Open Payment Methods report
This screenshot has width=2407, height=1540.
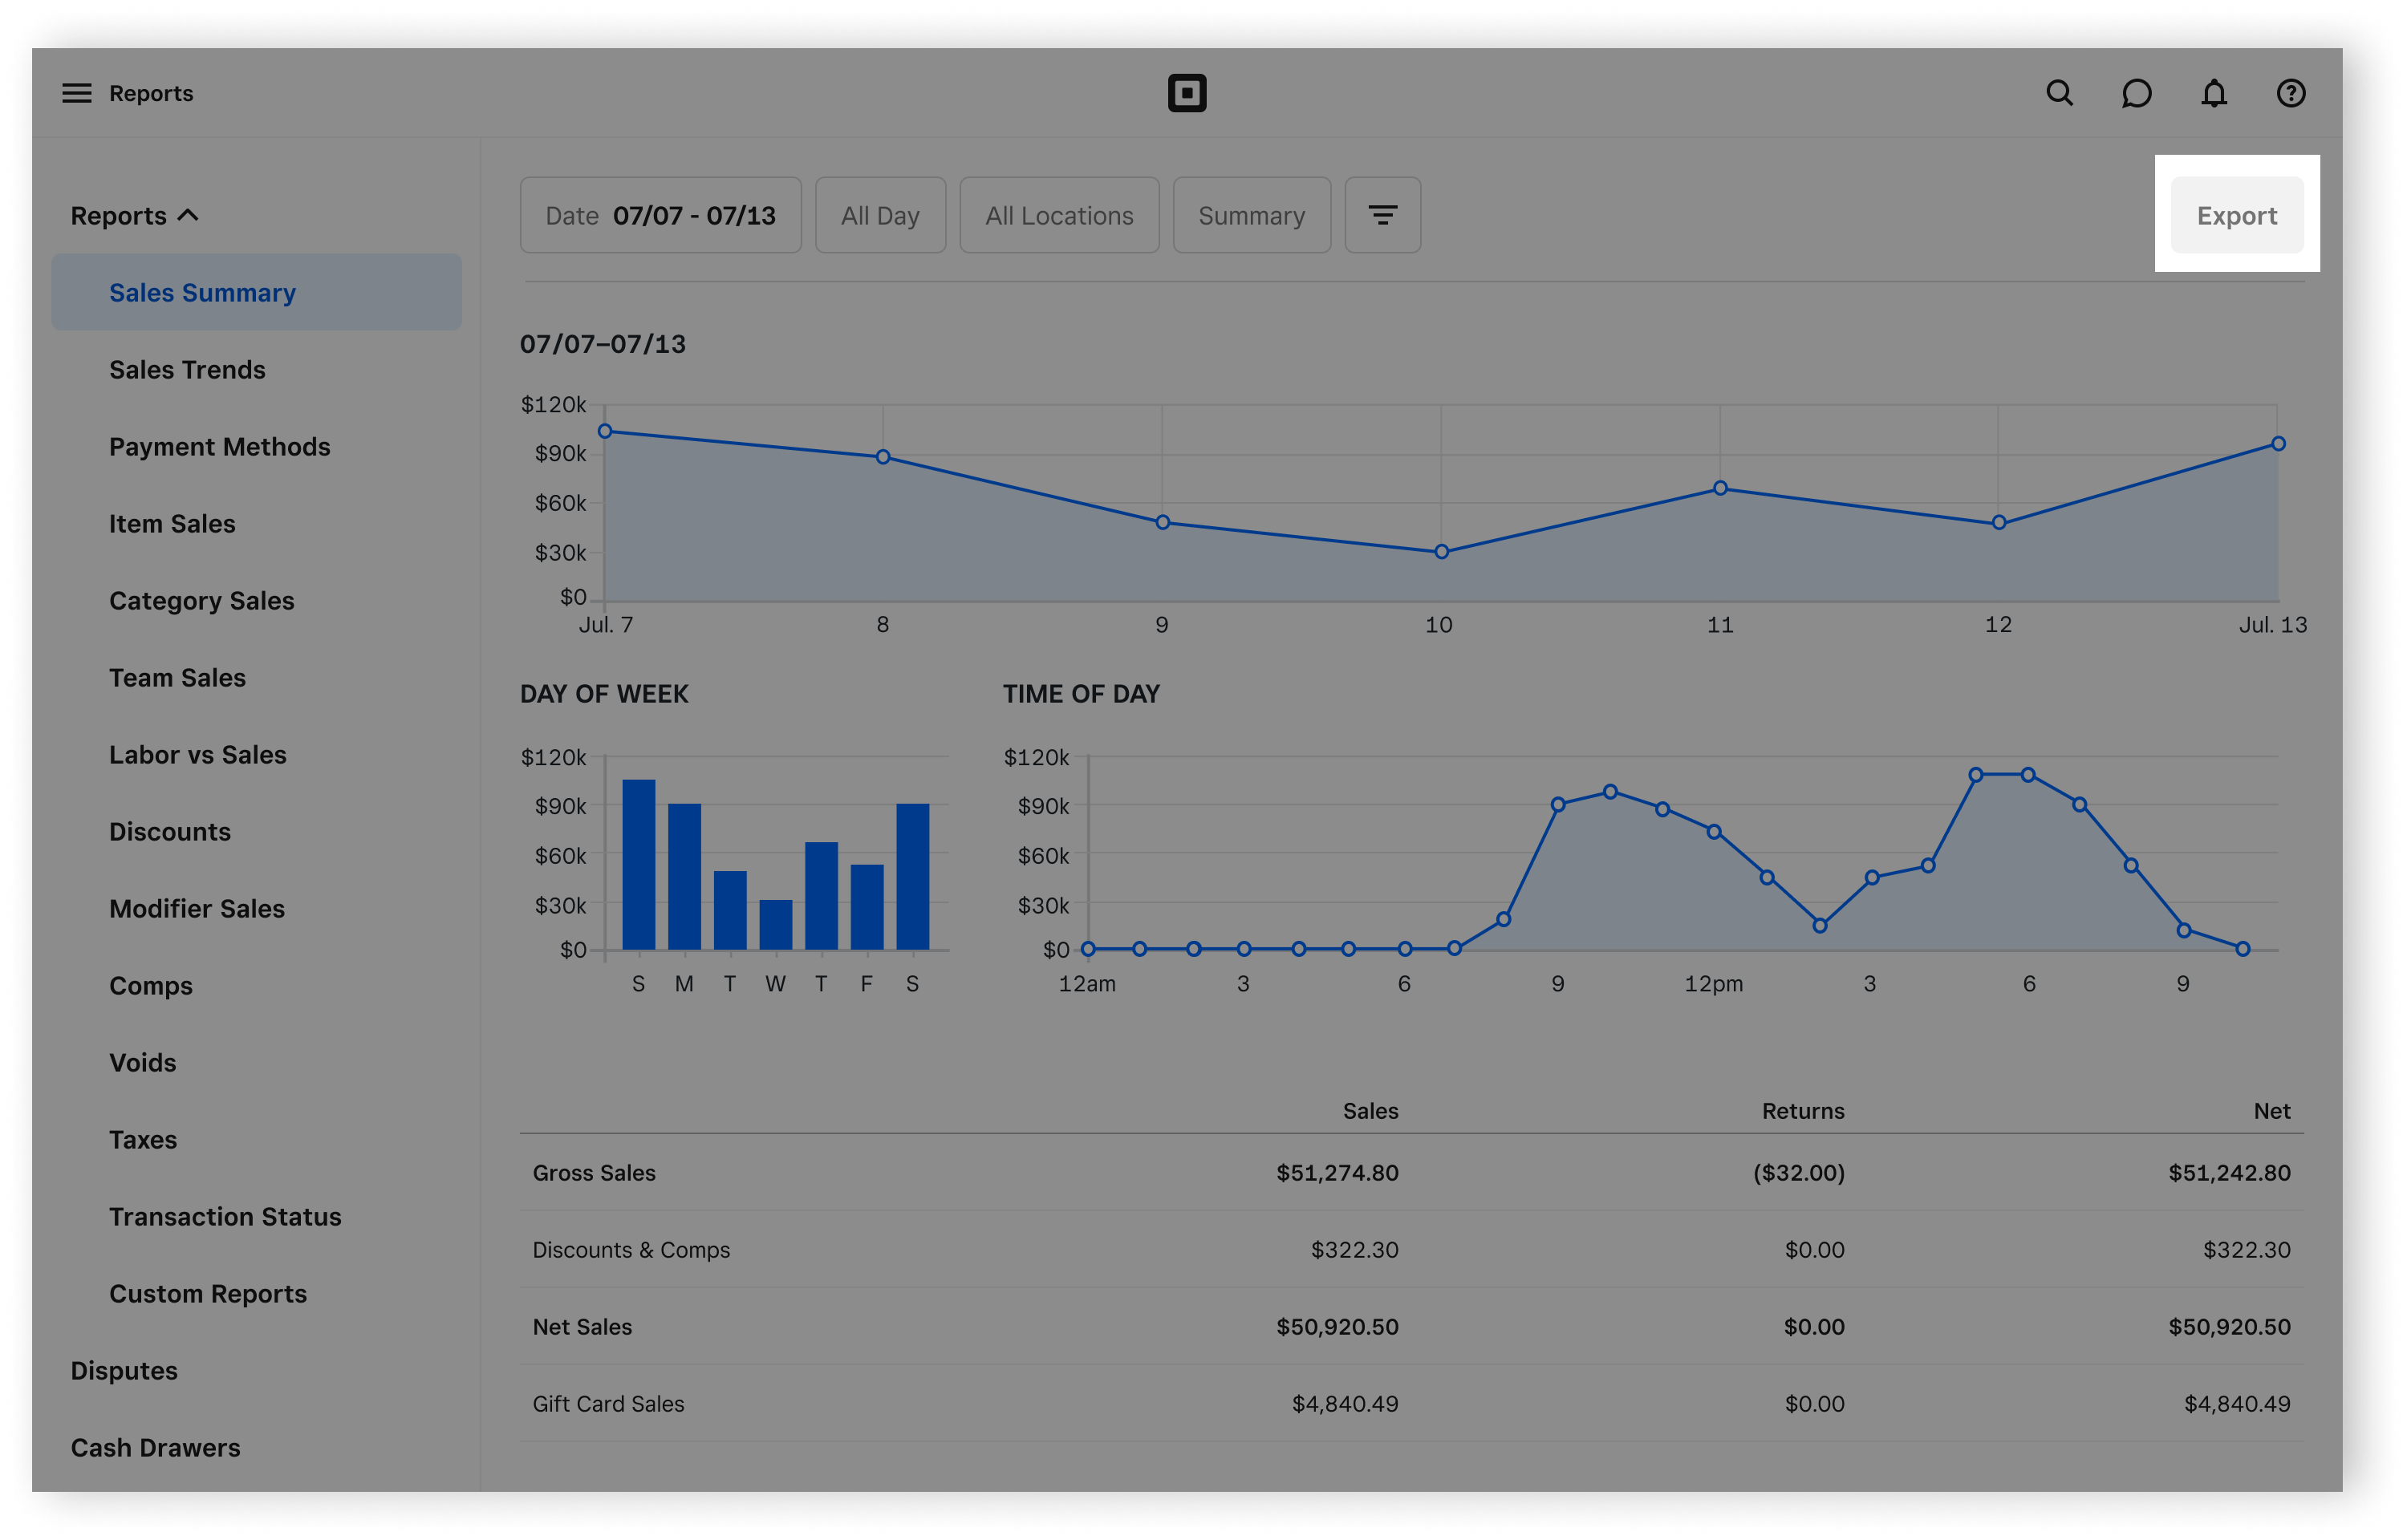click(219, 447)
